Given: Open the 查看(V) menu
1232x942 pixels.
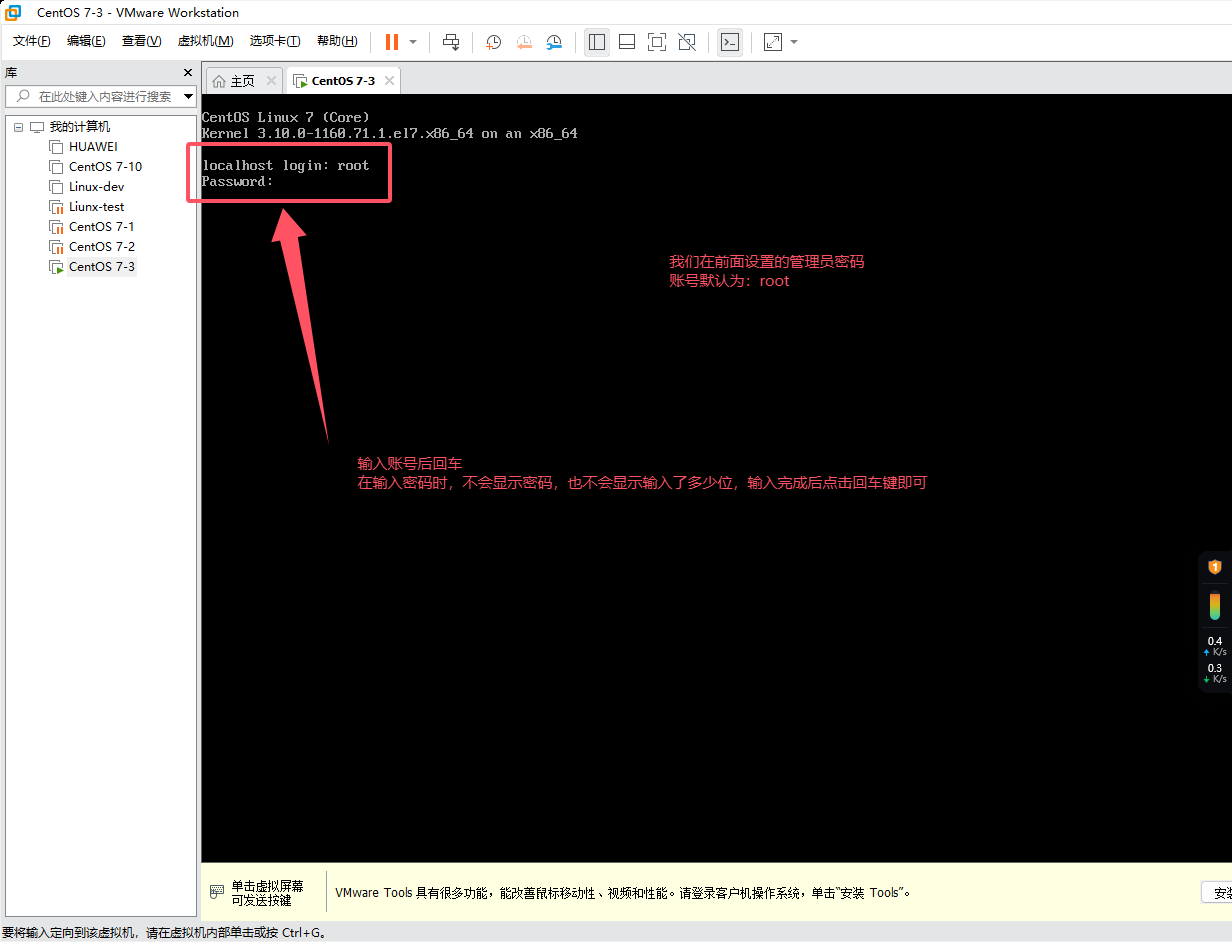Looking at the screenshot, I should (x=141, y=41).
